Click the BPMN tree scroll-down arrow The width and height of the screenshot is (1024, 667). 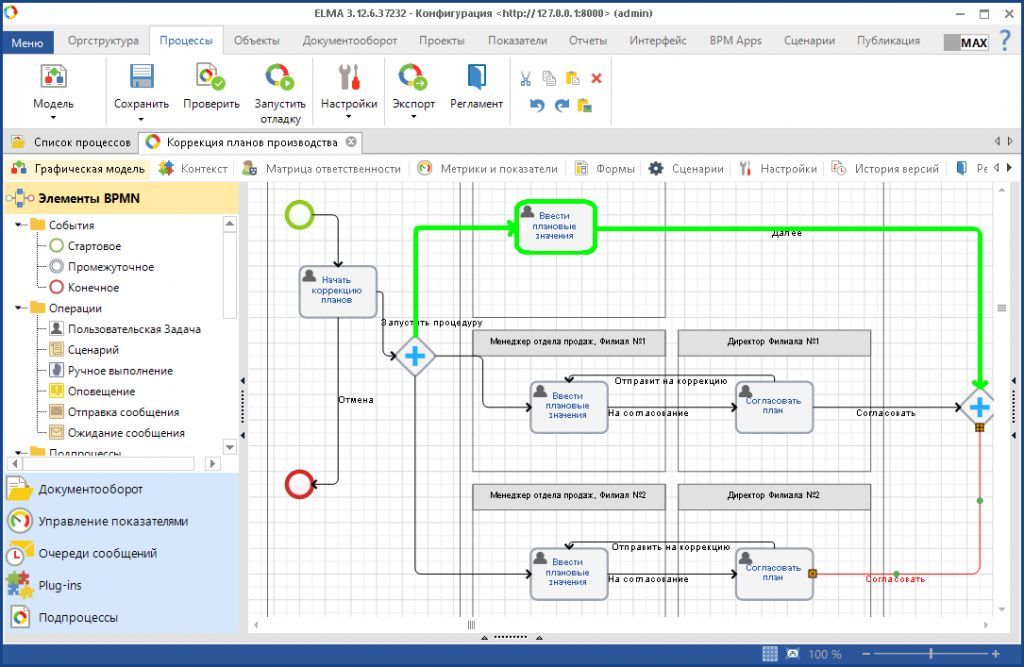[229, 447]
